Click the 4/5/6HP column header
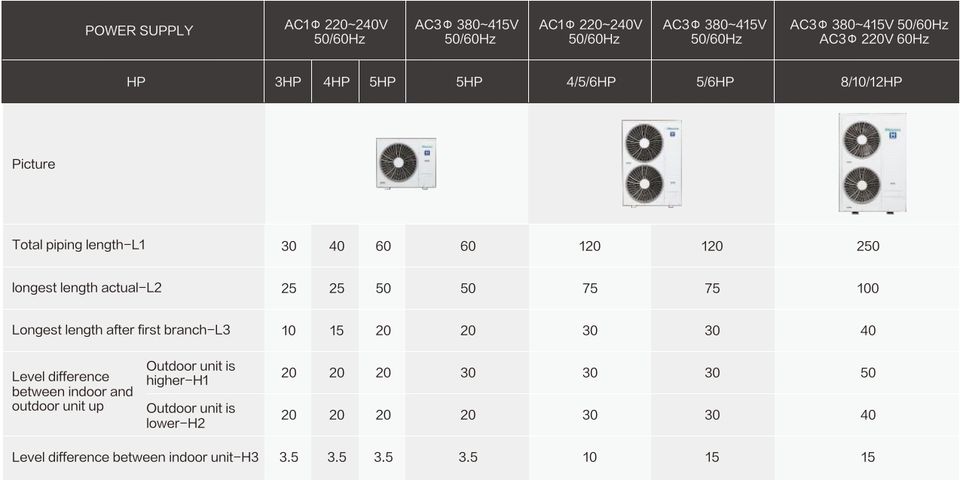This screenshot has height=480, width=960. coord(590,82)
